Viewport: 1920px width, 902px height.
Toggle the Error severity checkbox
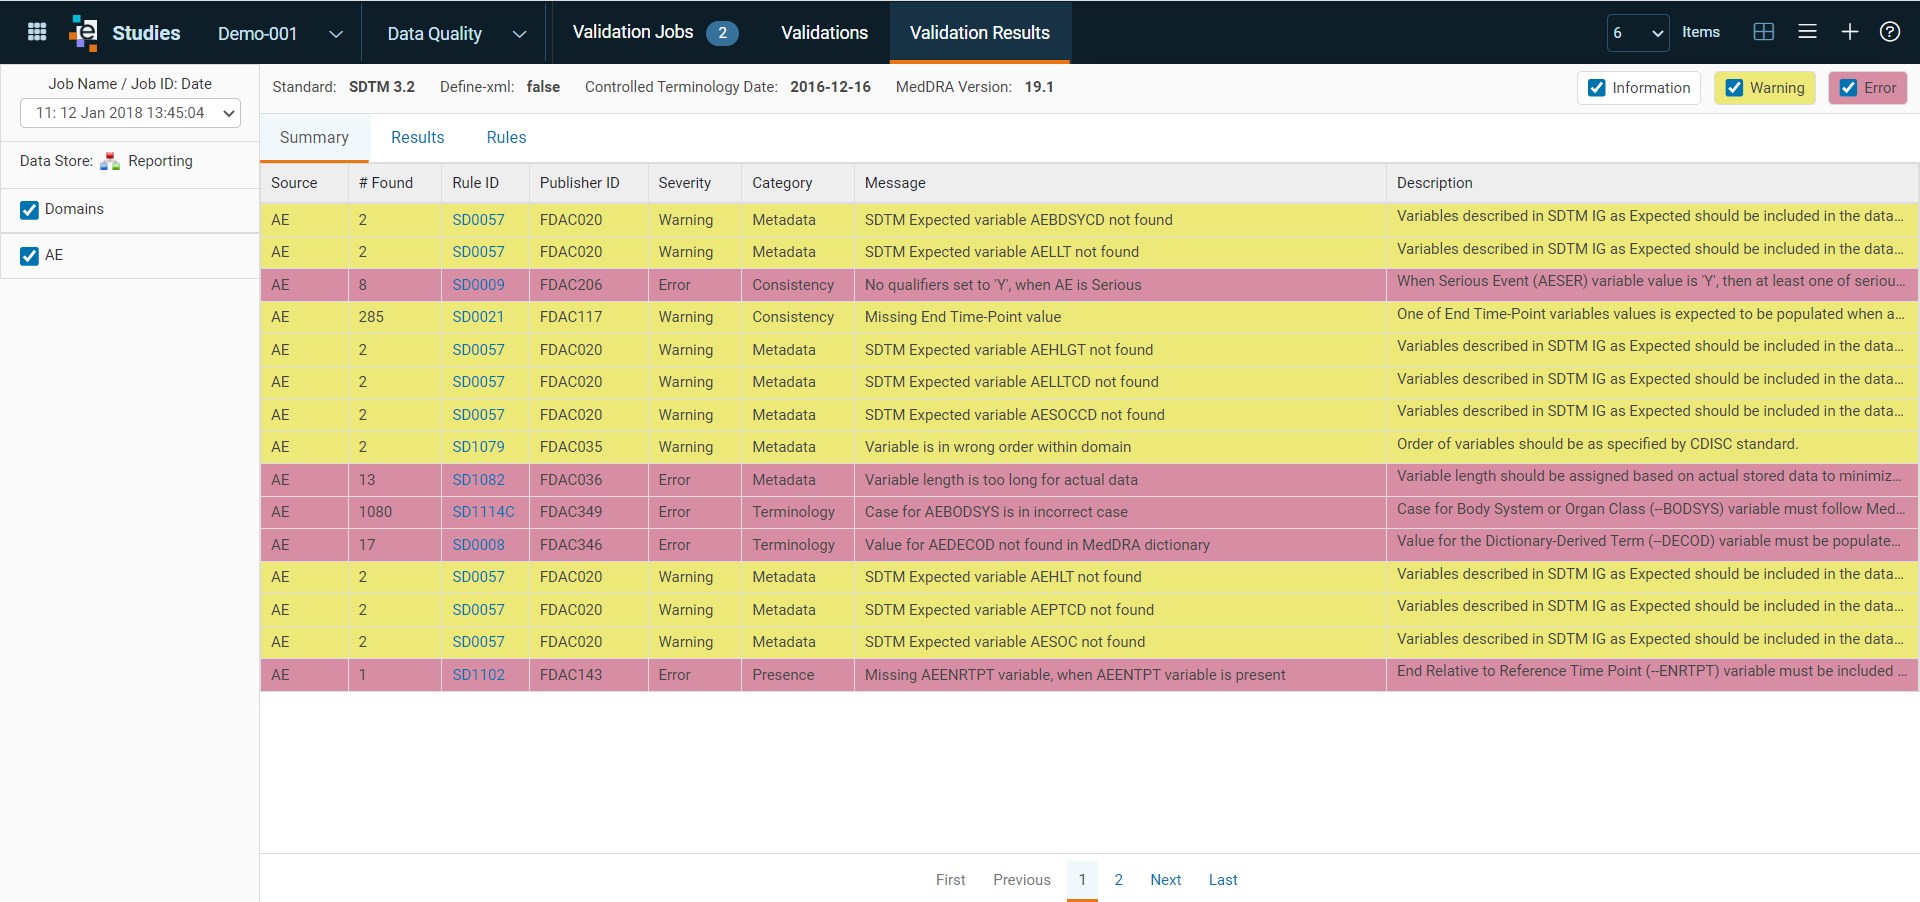1848,88
